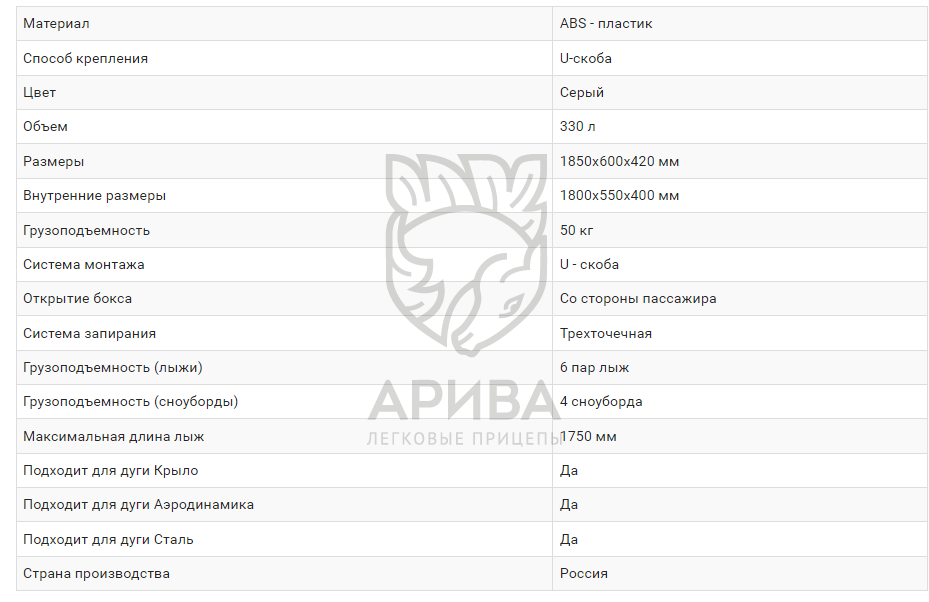Select the Россия country value
The image size is (929, 602).
584,573
